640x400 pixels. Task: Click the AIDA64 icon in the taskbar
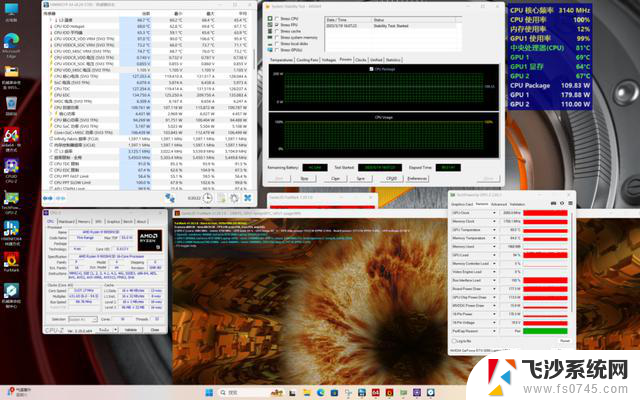point(376,393)
